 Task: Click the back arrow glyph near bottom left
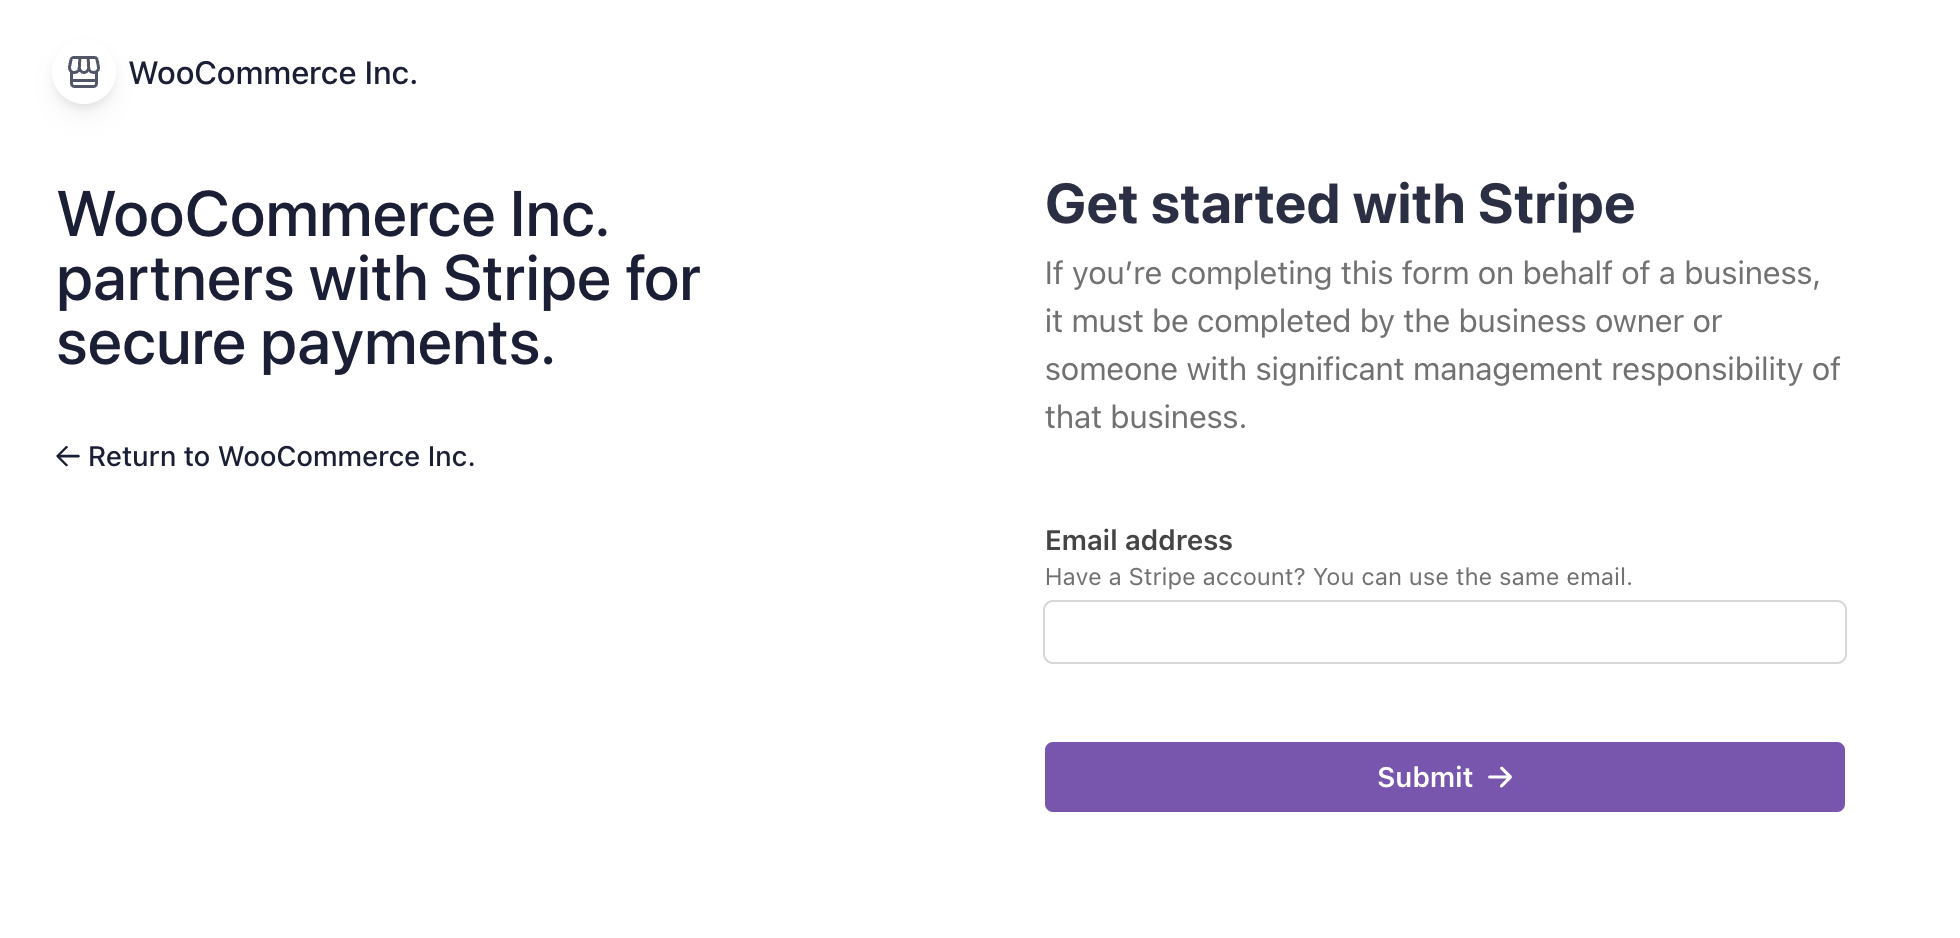[x=67, y=457]
